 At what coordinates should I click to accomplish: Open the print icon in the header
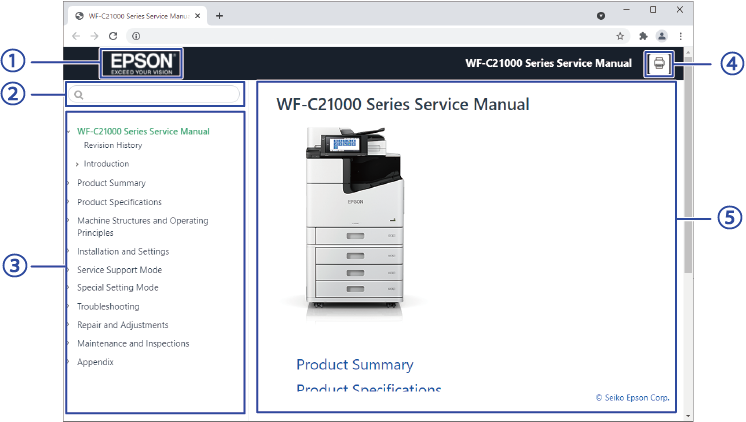pyautogui.click(x=659, y=63)
